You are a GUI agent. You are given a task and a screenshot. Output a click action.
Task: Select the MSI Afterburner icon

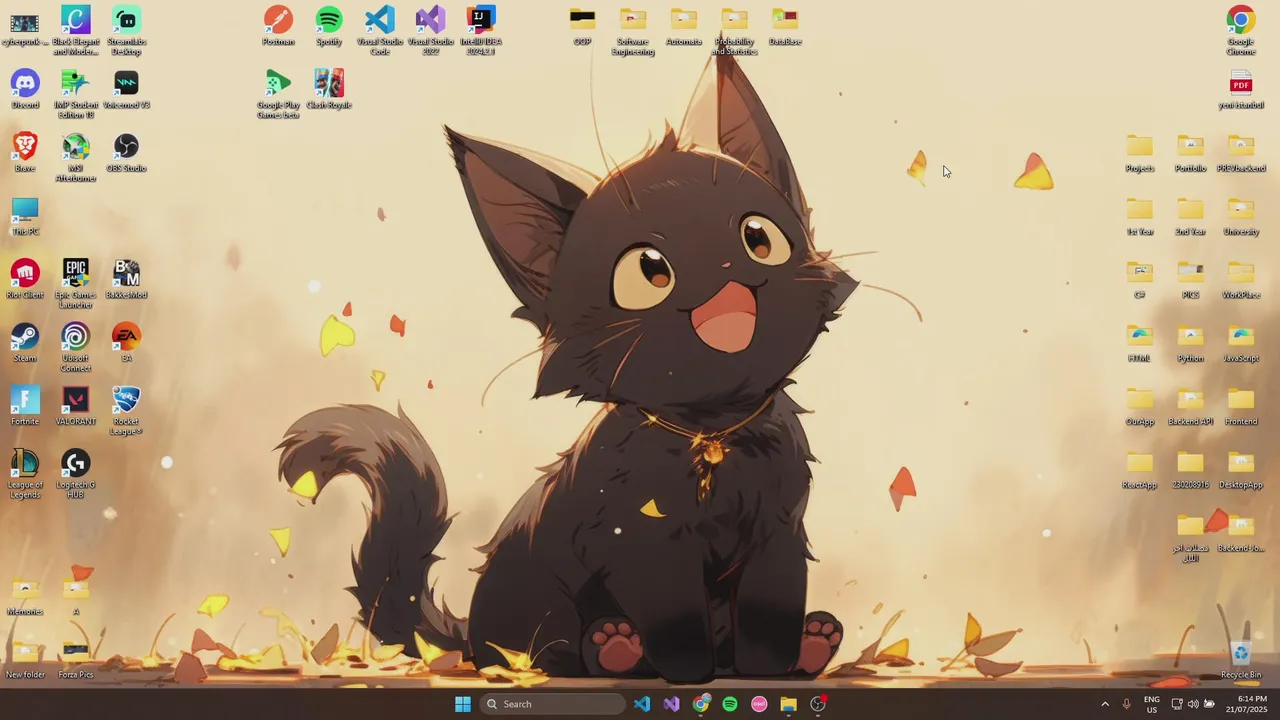tap(76, 158)
